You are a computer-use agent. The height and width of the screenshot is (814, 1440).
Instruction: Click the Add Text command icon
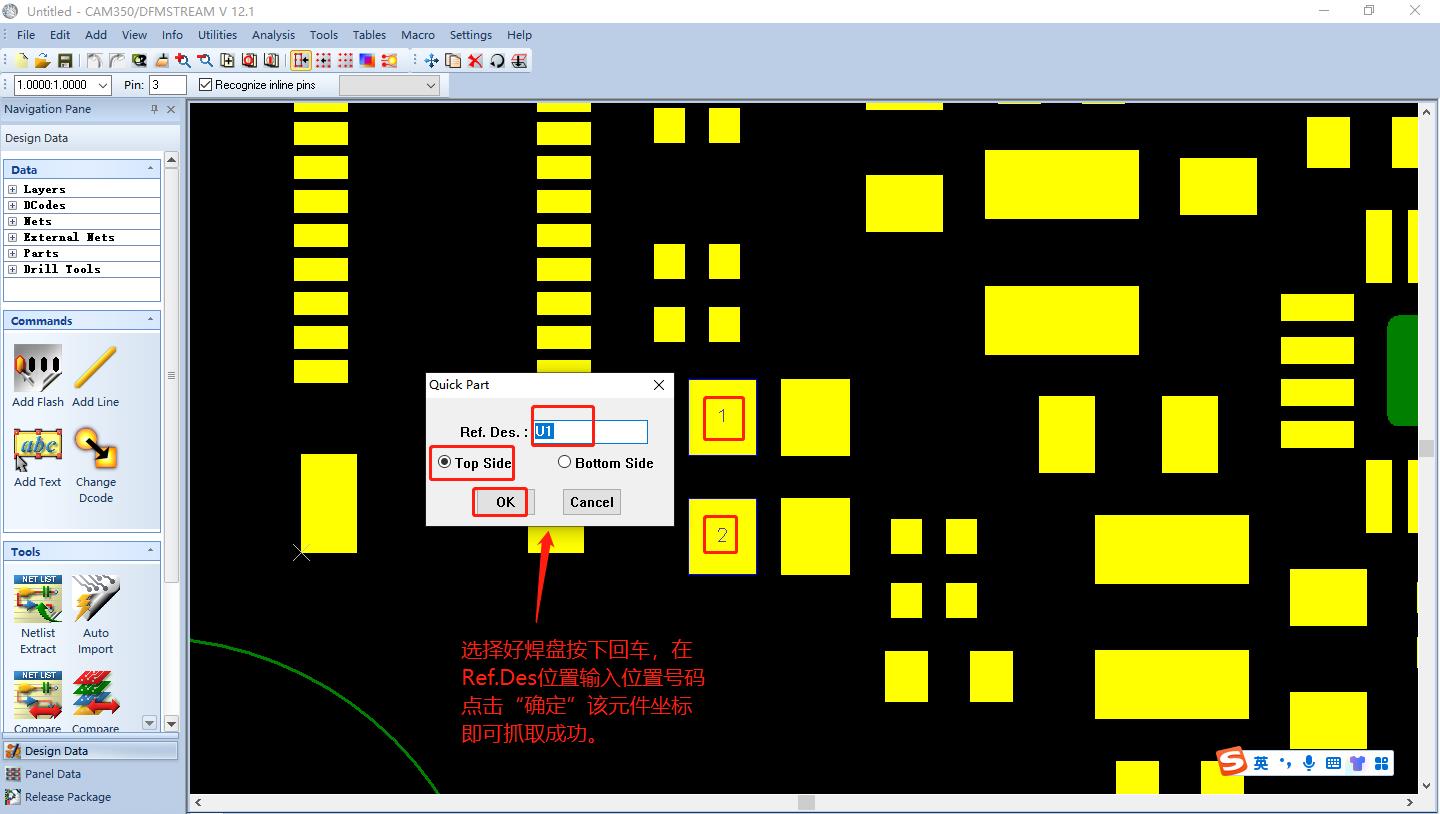pos(38,450)
